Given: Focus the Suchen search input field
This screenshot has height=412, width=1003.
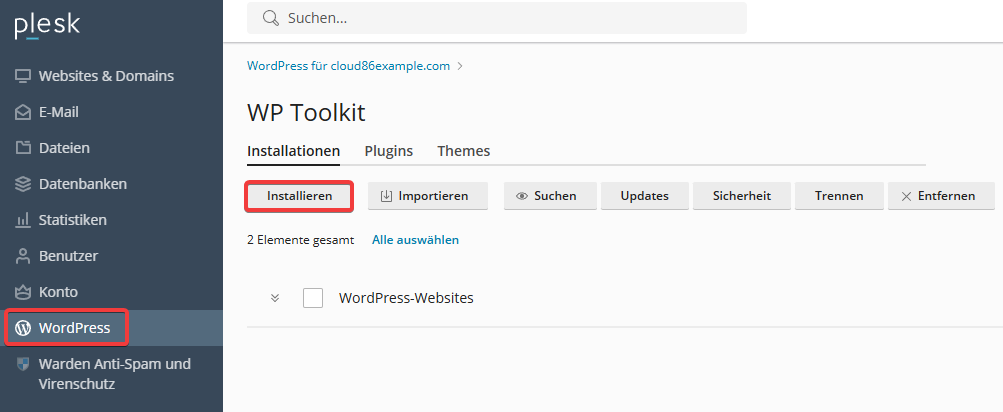Looking at the screenshot, I should click(497, 18).
